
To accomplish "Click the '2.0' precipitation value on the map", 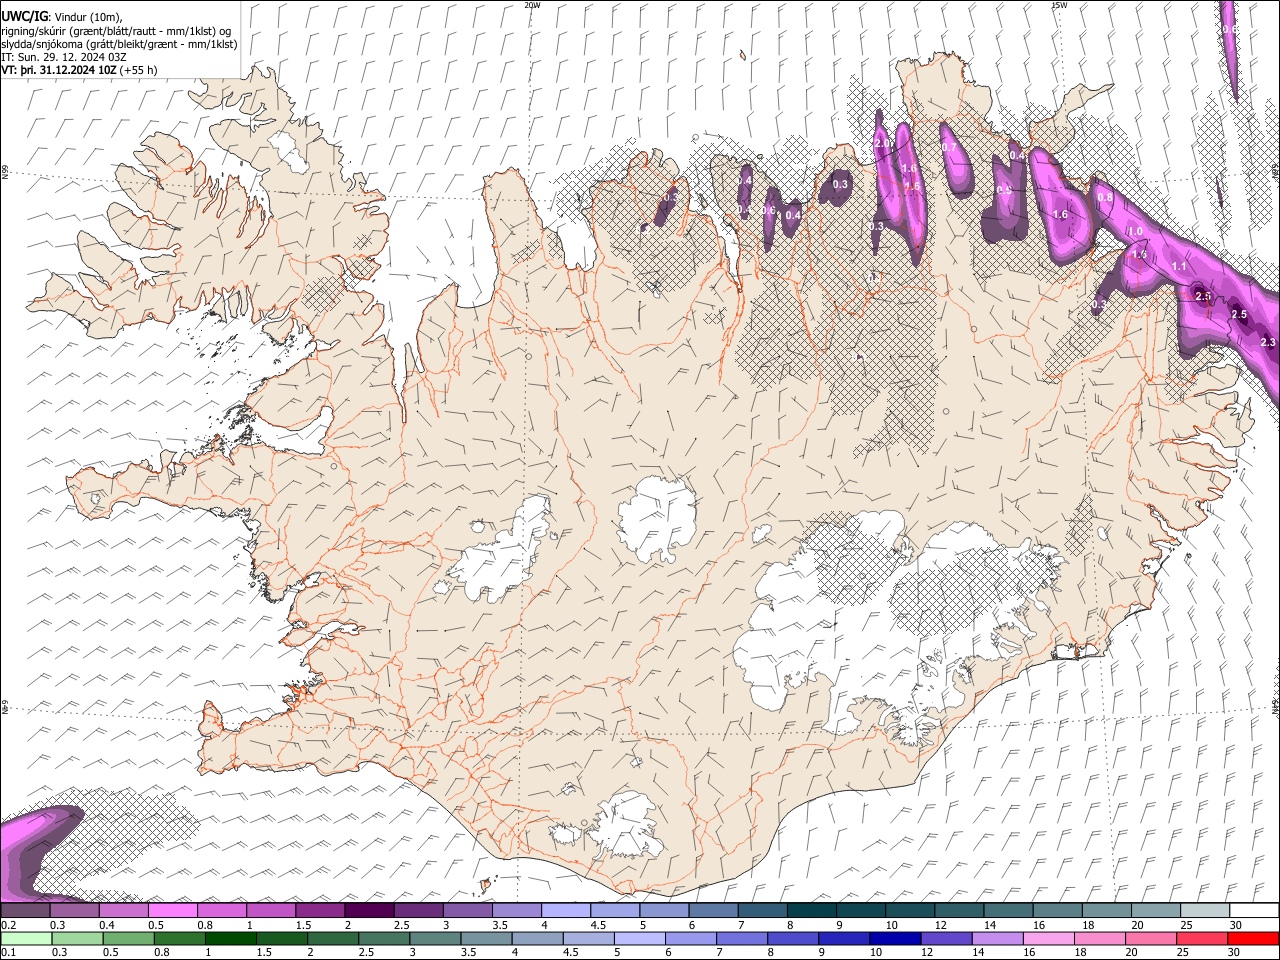I will 883,144.
